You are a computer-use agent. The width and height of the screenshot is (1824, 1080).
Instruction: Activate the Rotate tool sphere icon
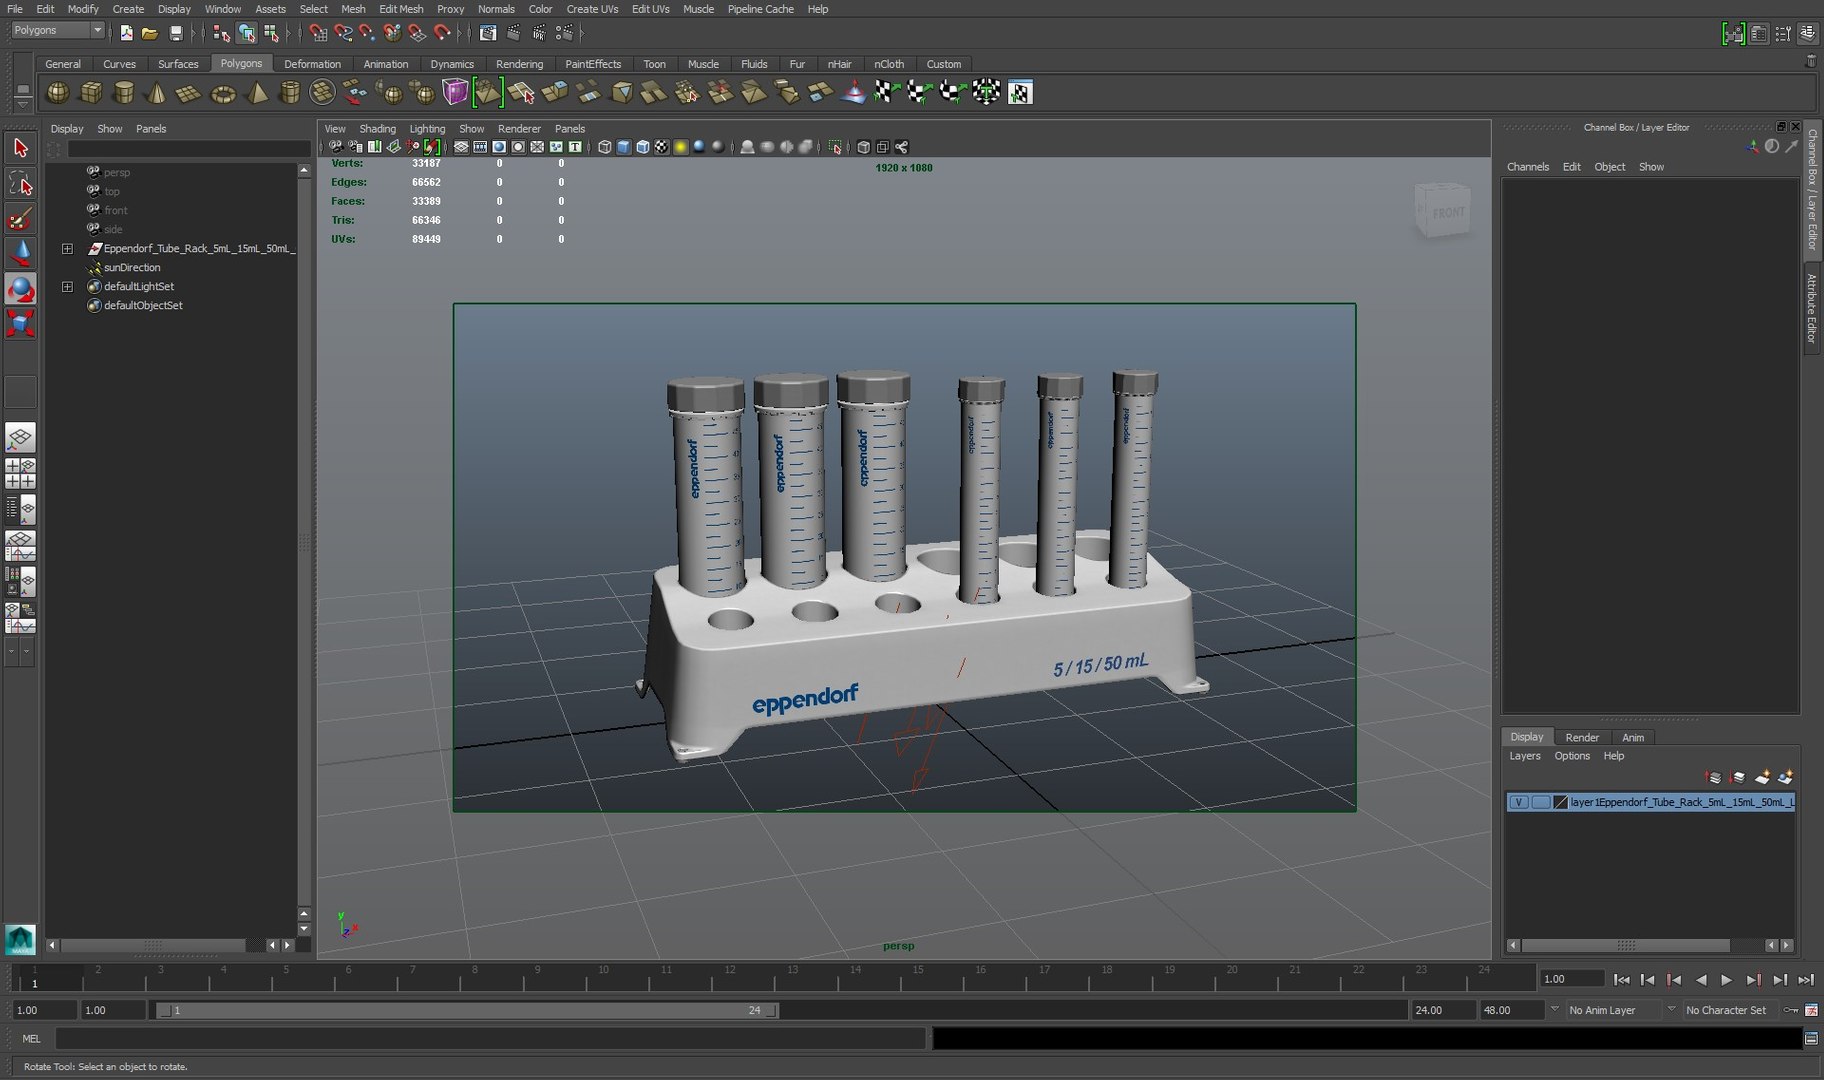20,288
